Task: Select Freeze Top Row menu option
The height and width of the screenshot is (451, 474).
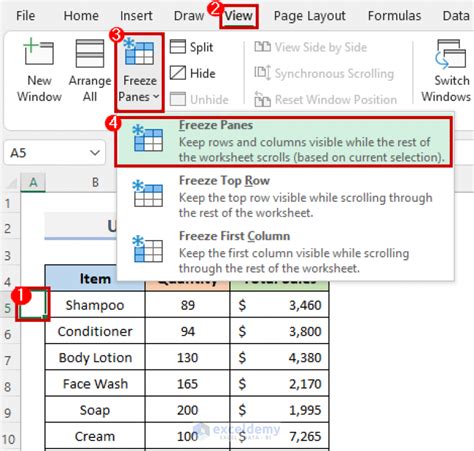Action: (x=285, y=197)
